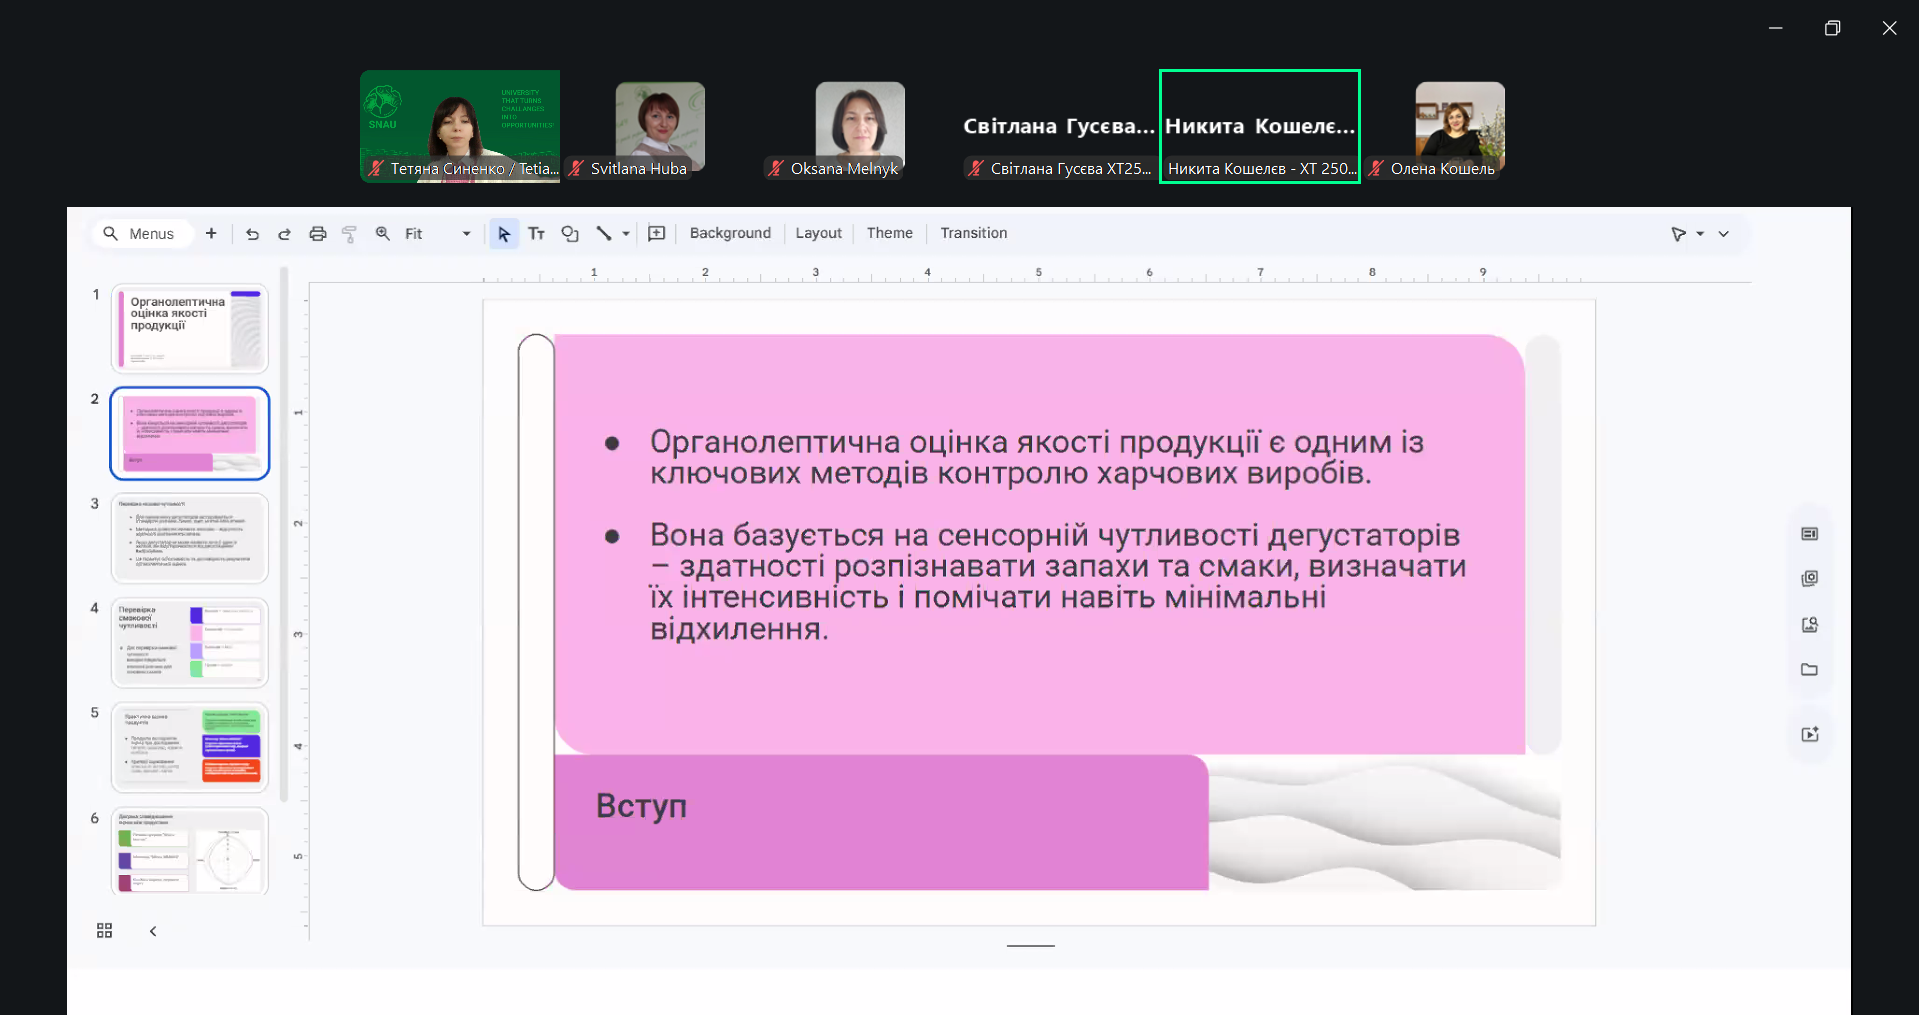This screenshot has width=1919, height=1015.
Task: Click the Theme button
Action: 889,233
